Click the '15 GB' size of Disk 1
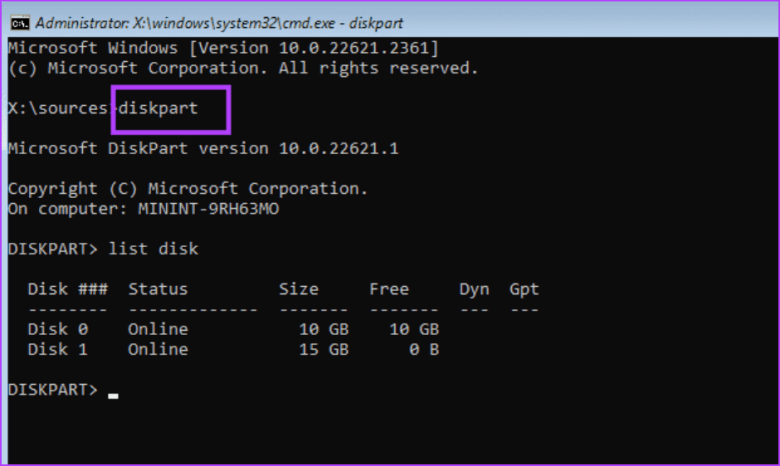The image size is (780, 466). 324,349
